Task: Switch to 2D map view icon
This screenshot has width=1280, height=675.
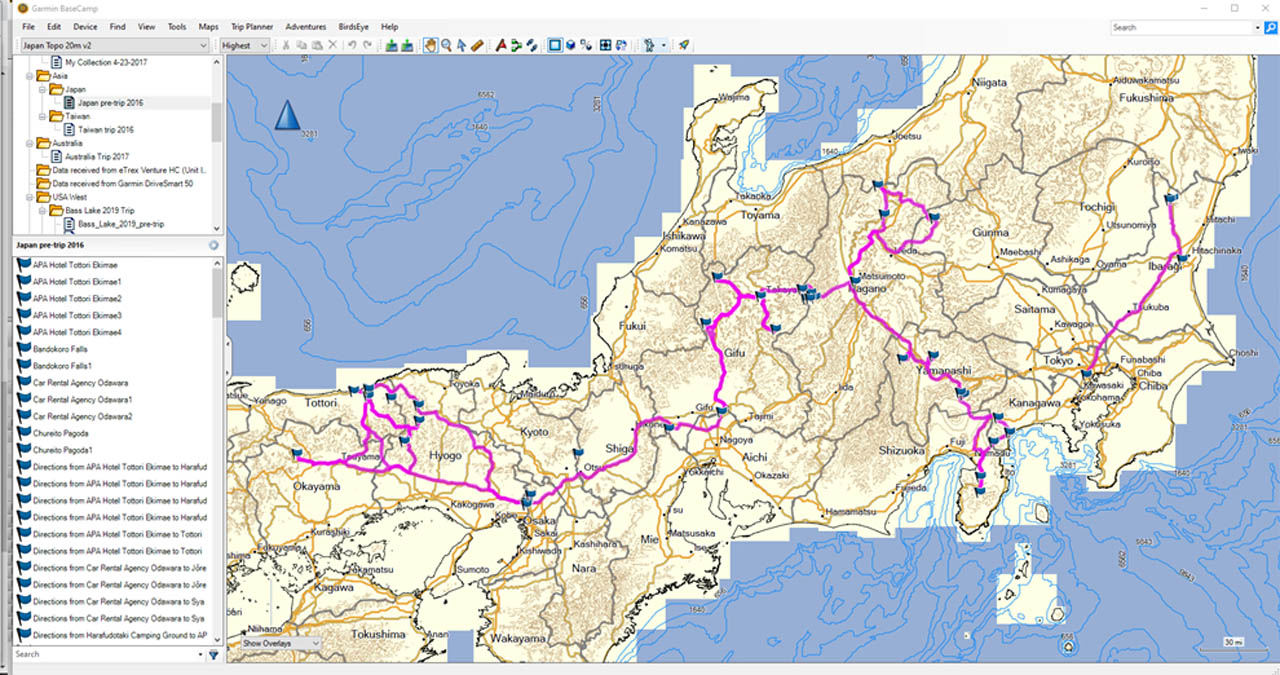Action: (555, 45)
